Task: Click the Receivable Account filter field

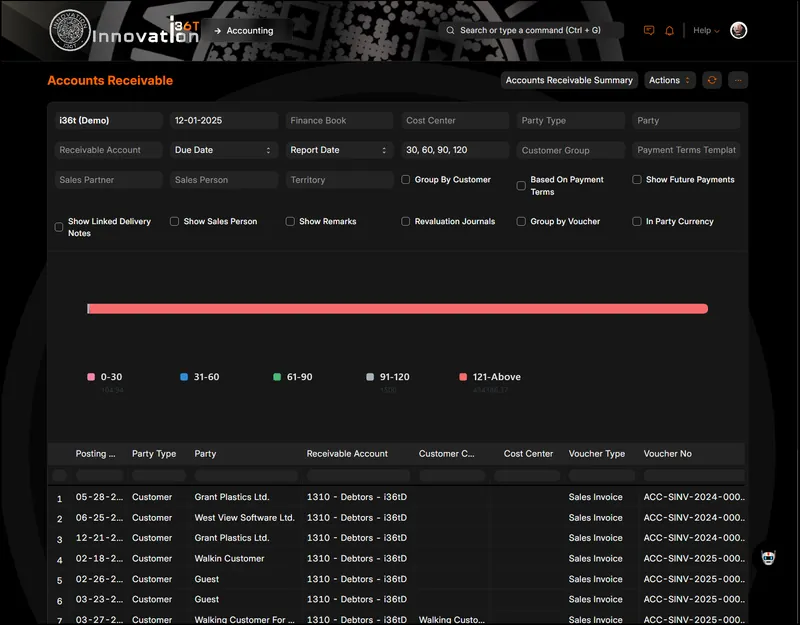Action: (108, 150)
